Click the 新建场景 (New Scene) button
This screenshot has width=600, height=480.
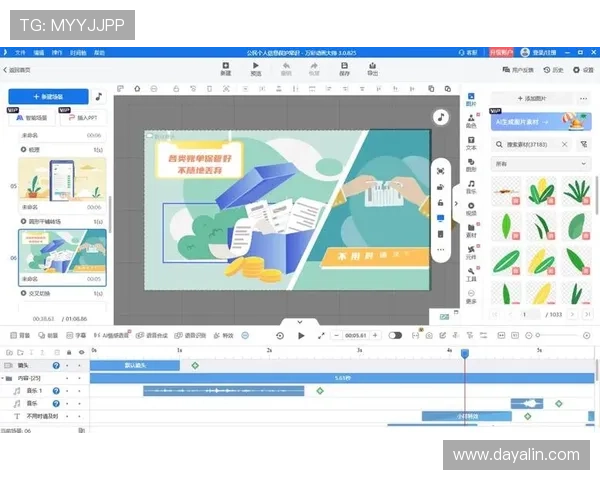[48, 97]
